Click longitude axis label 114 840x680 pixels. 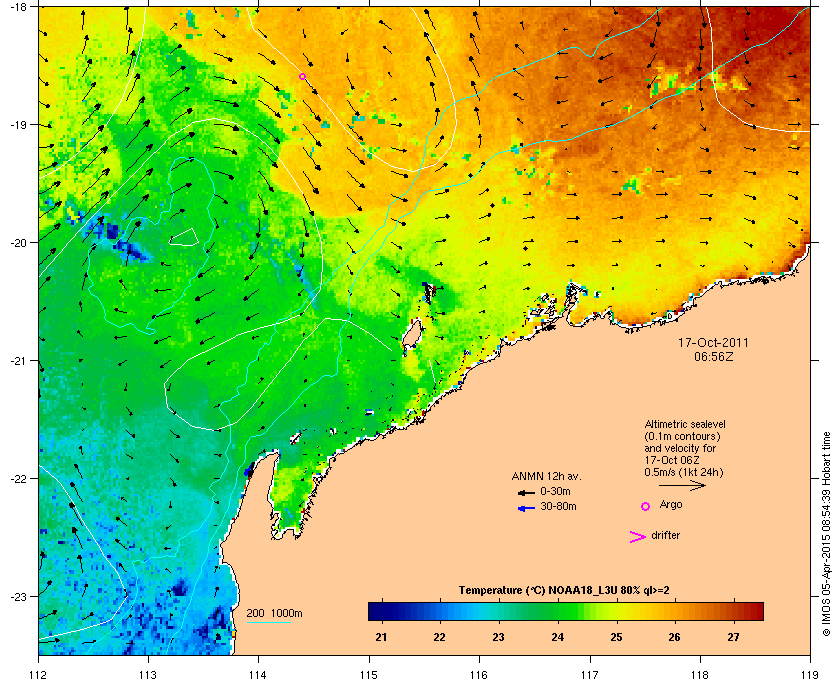[258, 674]
